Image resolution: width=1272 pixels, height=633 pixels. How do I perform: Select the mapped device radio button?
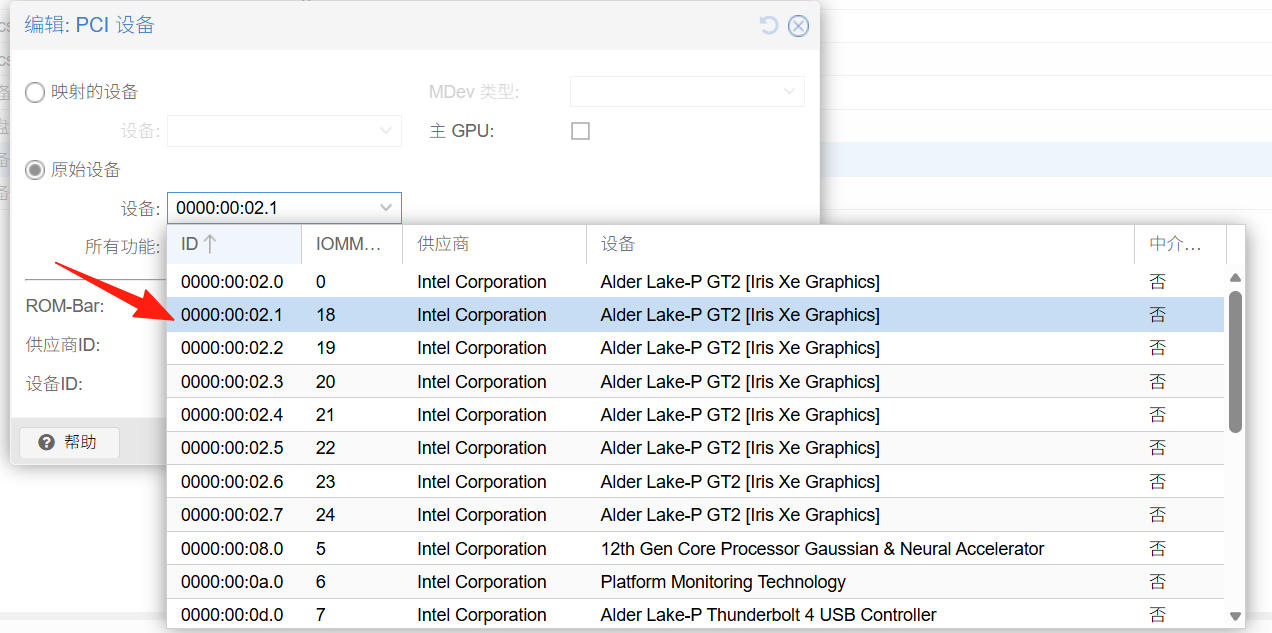(35, 93)
